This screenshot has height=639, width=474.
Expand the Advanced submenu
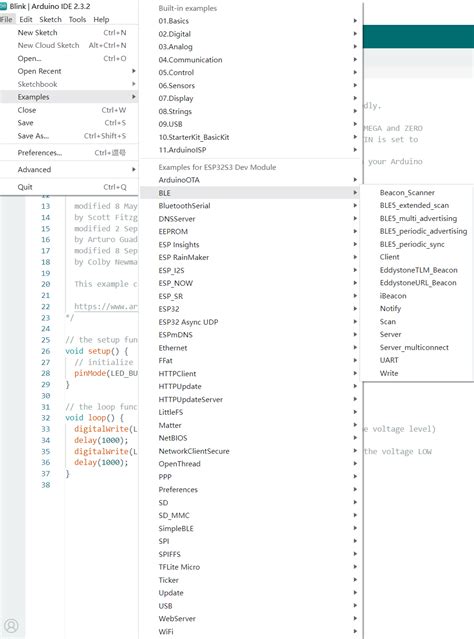pos(69,170)
